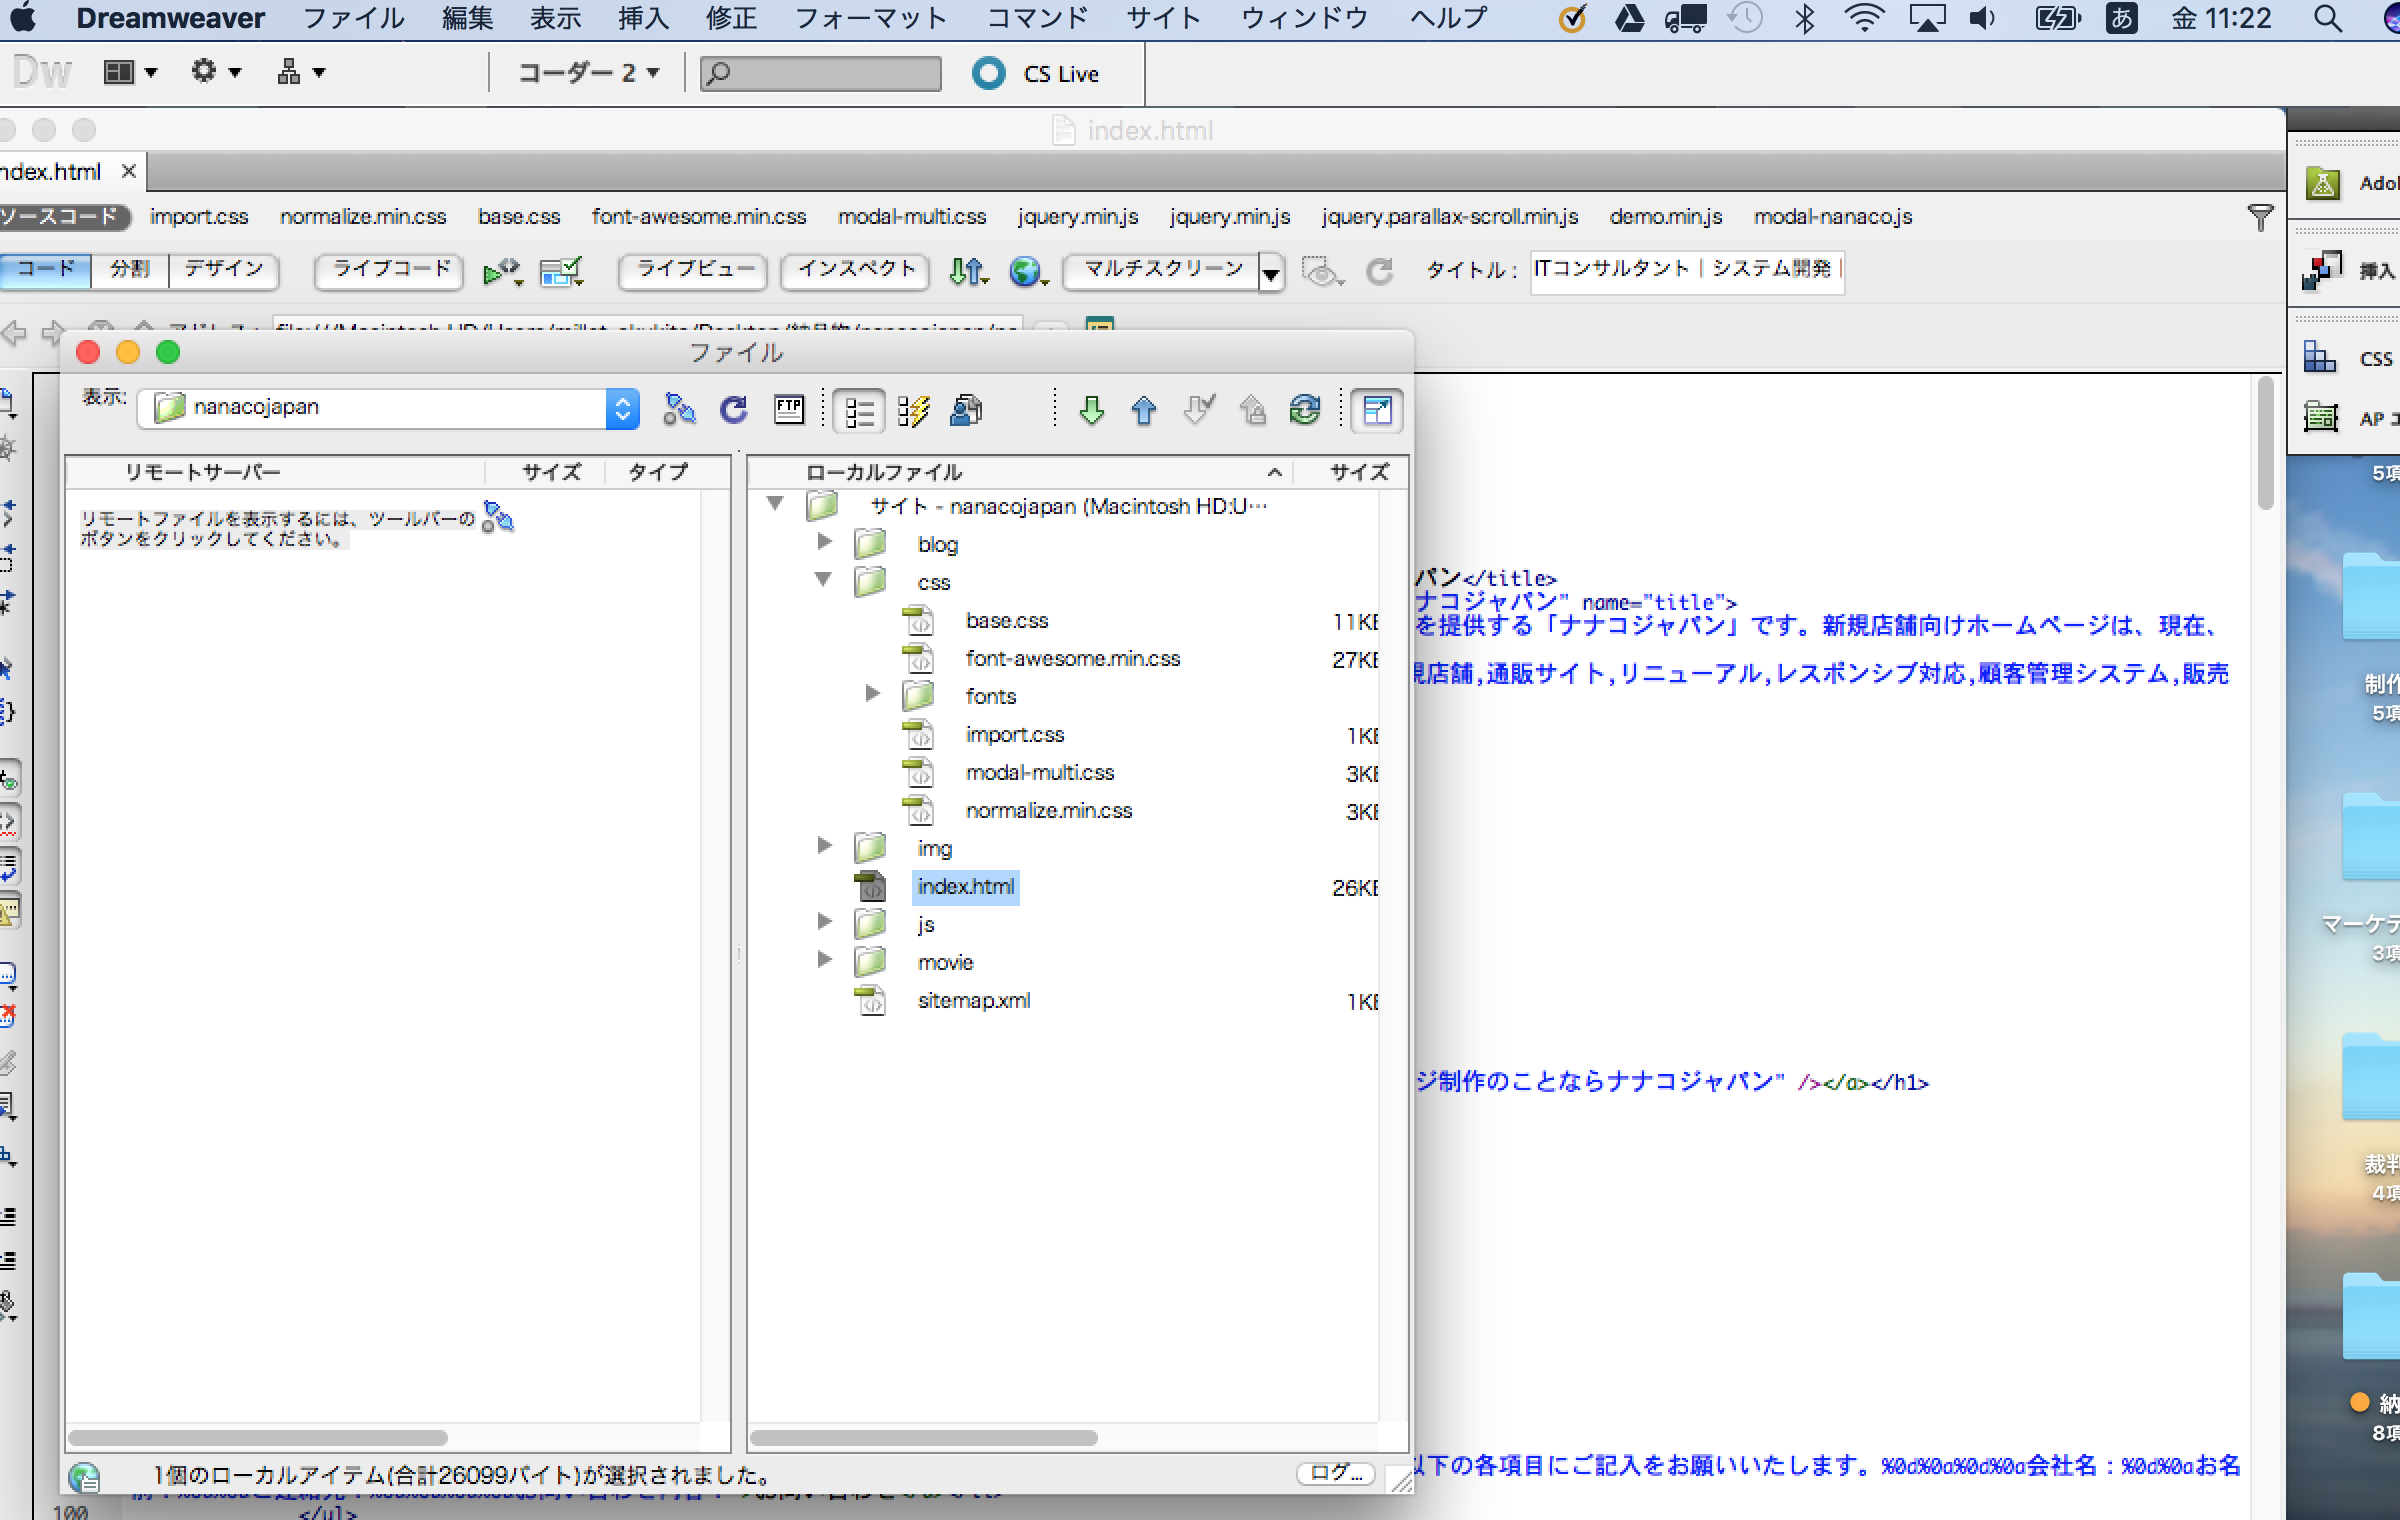Click the Spotlight search icon in menu bar
The image size is (2400, 1520).
(x=2328, y=18)
